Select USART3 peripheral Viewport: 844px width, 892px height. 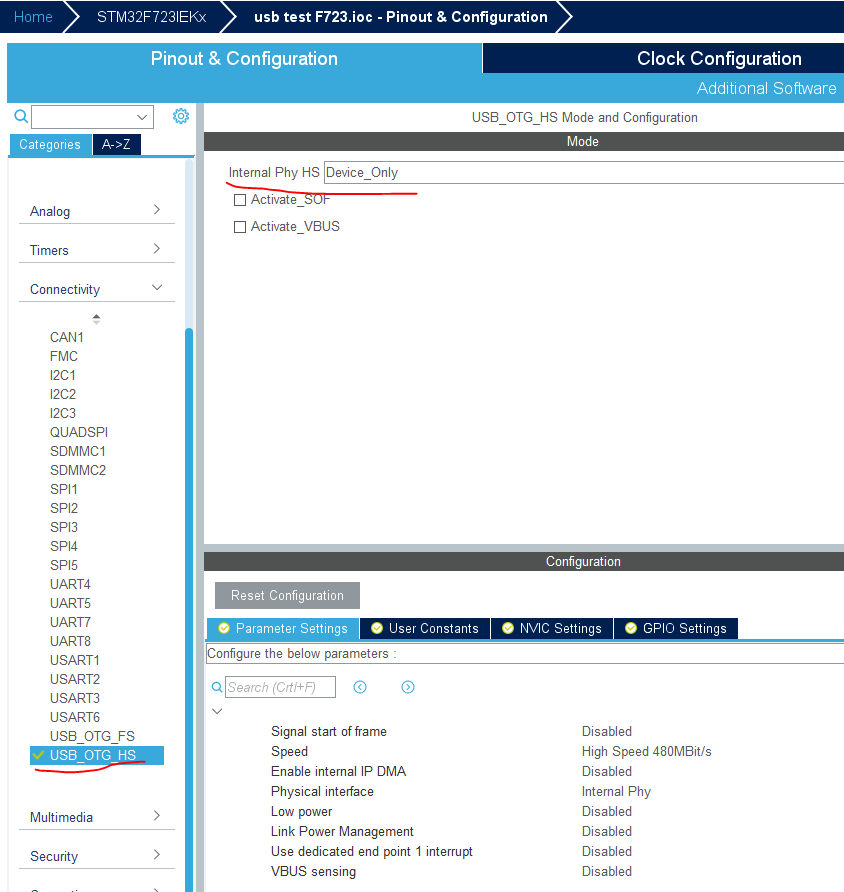point(75,698)
